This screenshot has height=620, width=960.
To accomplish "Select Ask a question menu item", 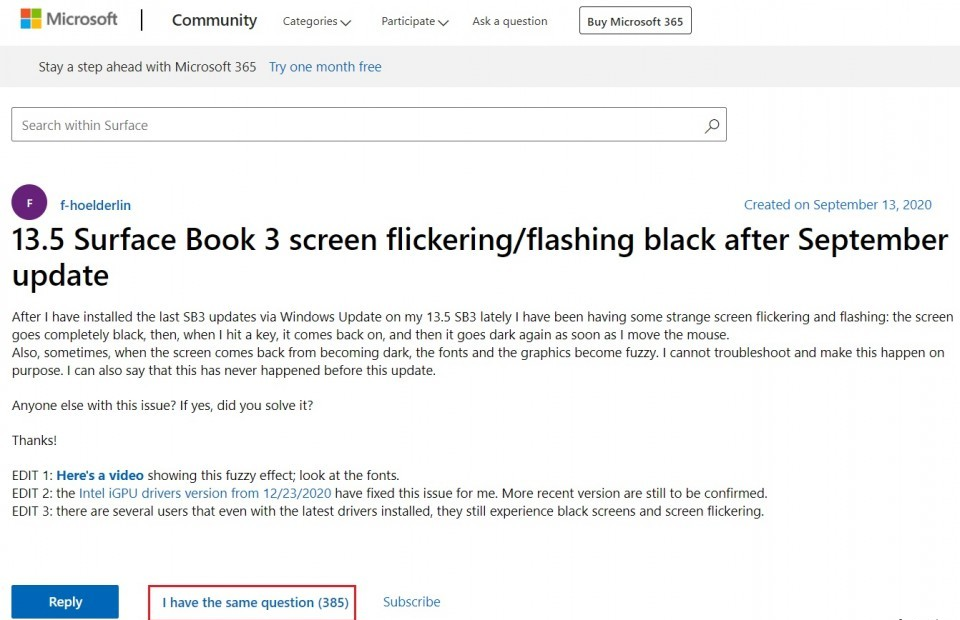I will pyautogui.click(x=509, y=21).
